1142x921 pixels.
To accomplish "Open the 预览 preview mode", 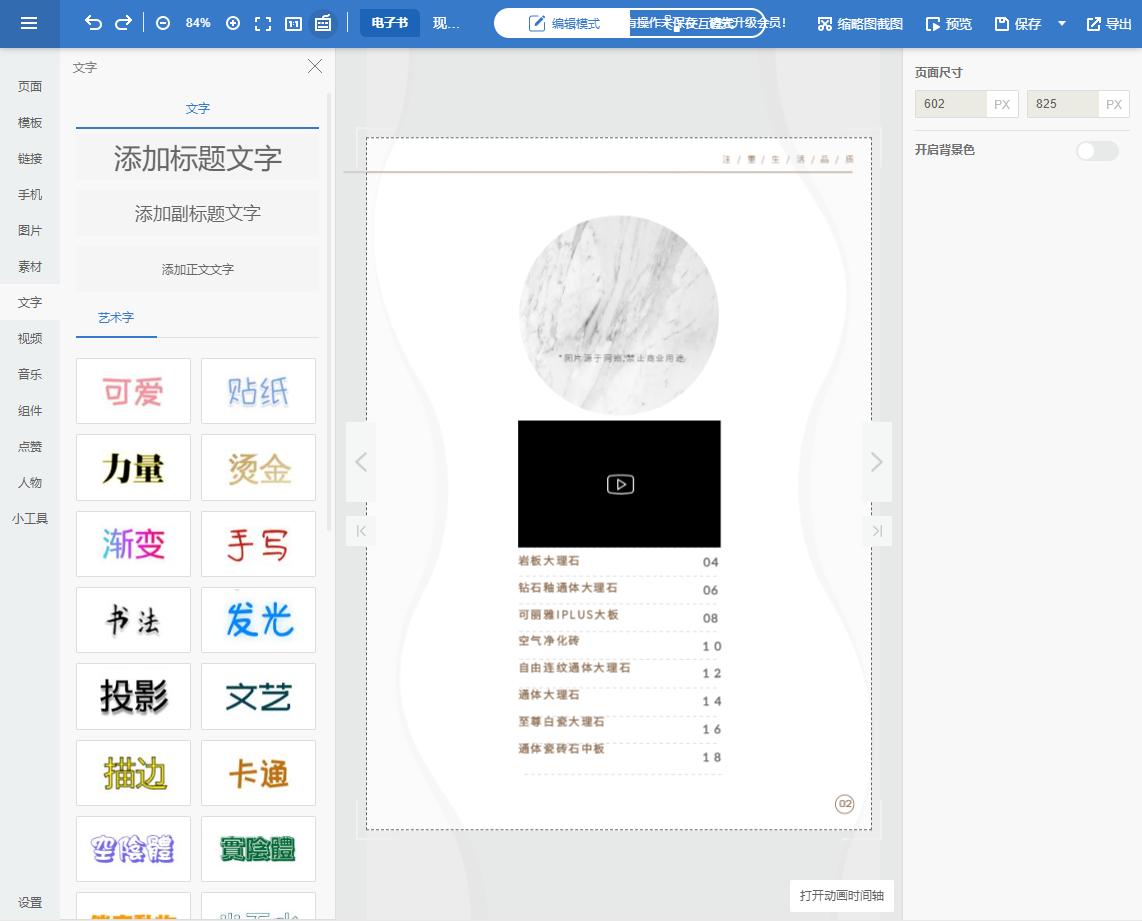I will [x=947, y=23].
